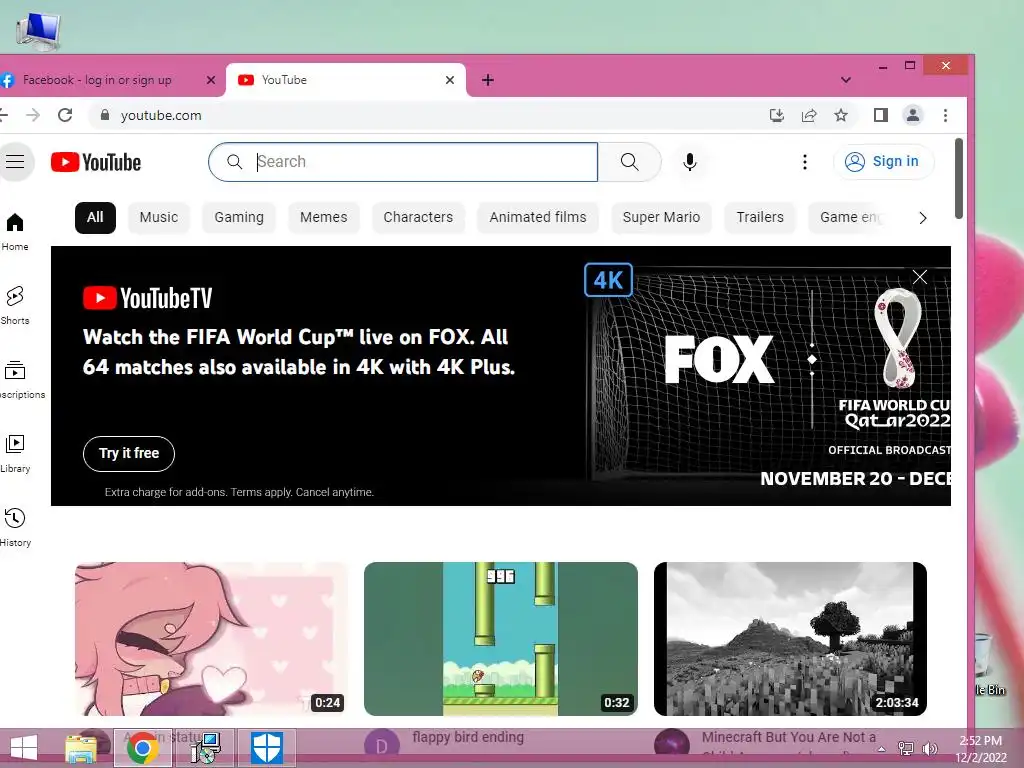The height and width of the screenshot is (768, 1024).
Task: Bookmark this page with the star icon
Action: click(841, 115)
